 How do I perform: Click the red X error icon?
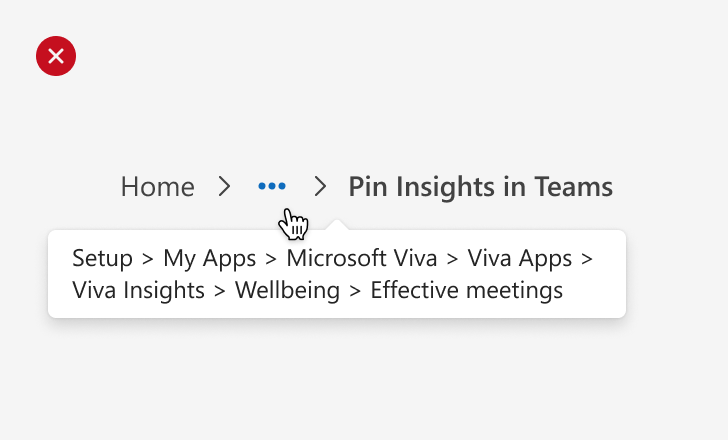pyautogui.click(x=56, y=56)
